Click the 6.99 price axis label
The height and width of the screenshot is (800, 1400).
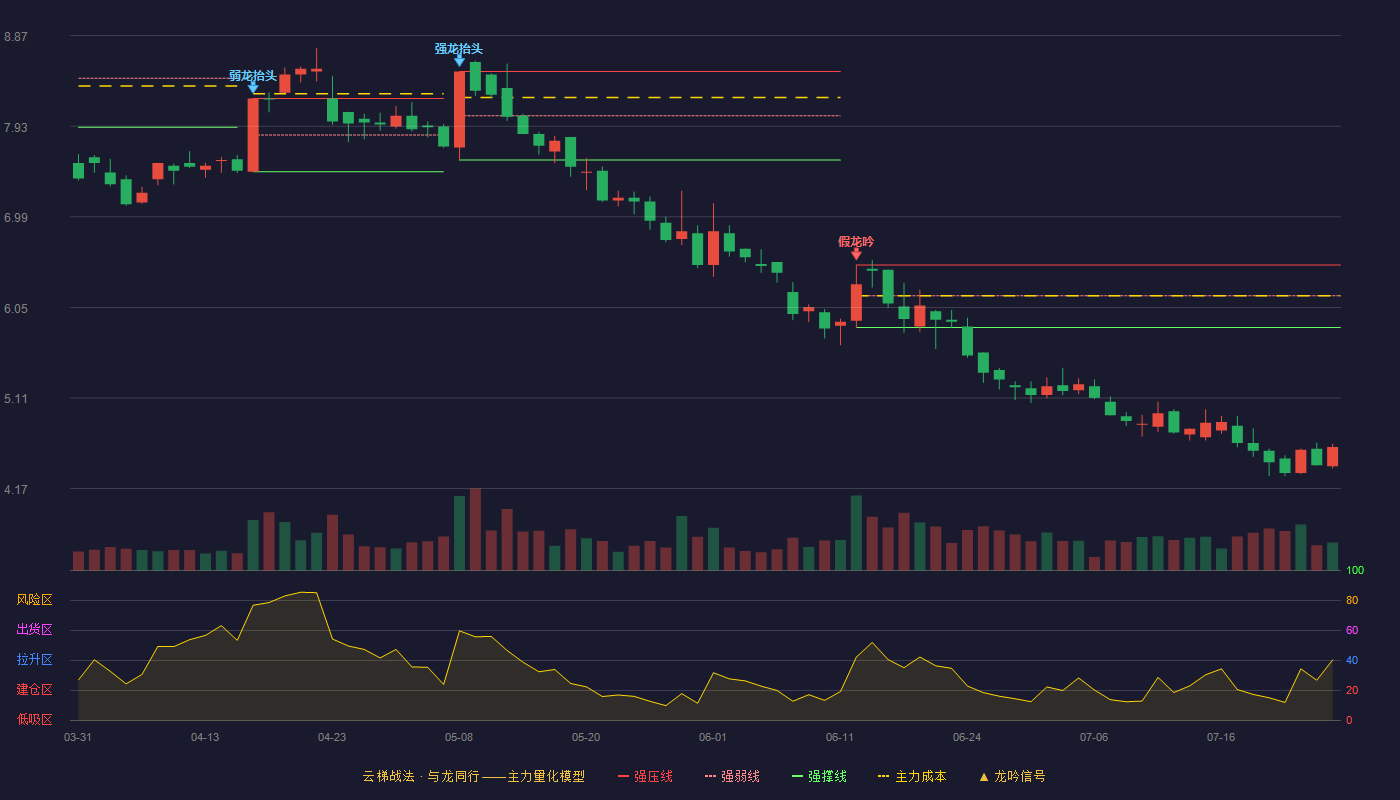16,218
